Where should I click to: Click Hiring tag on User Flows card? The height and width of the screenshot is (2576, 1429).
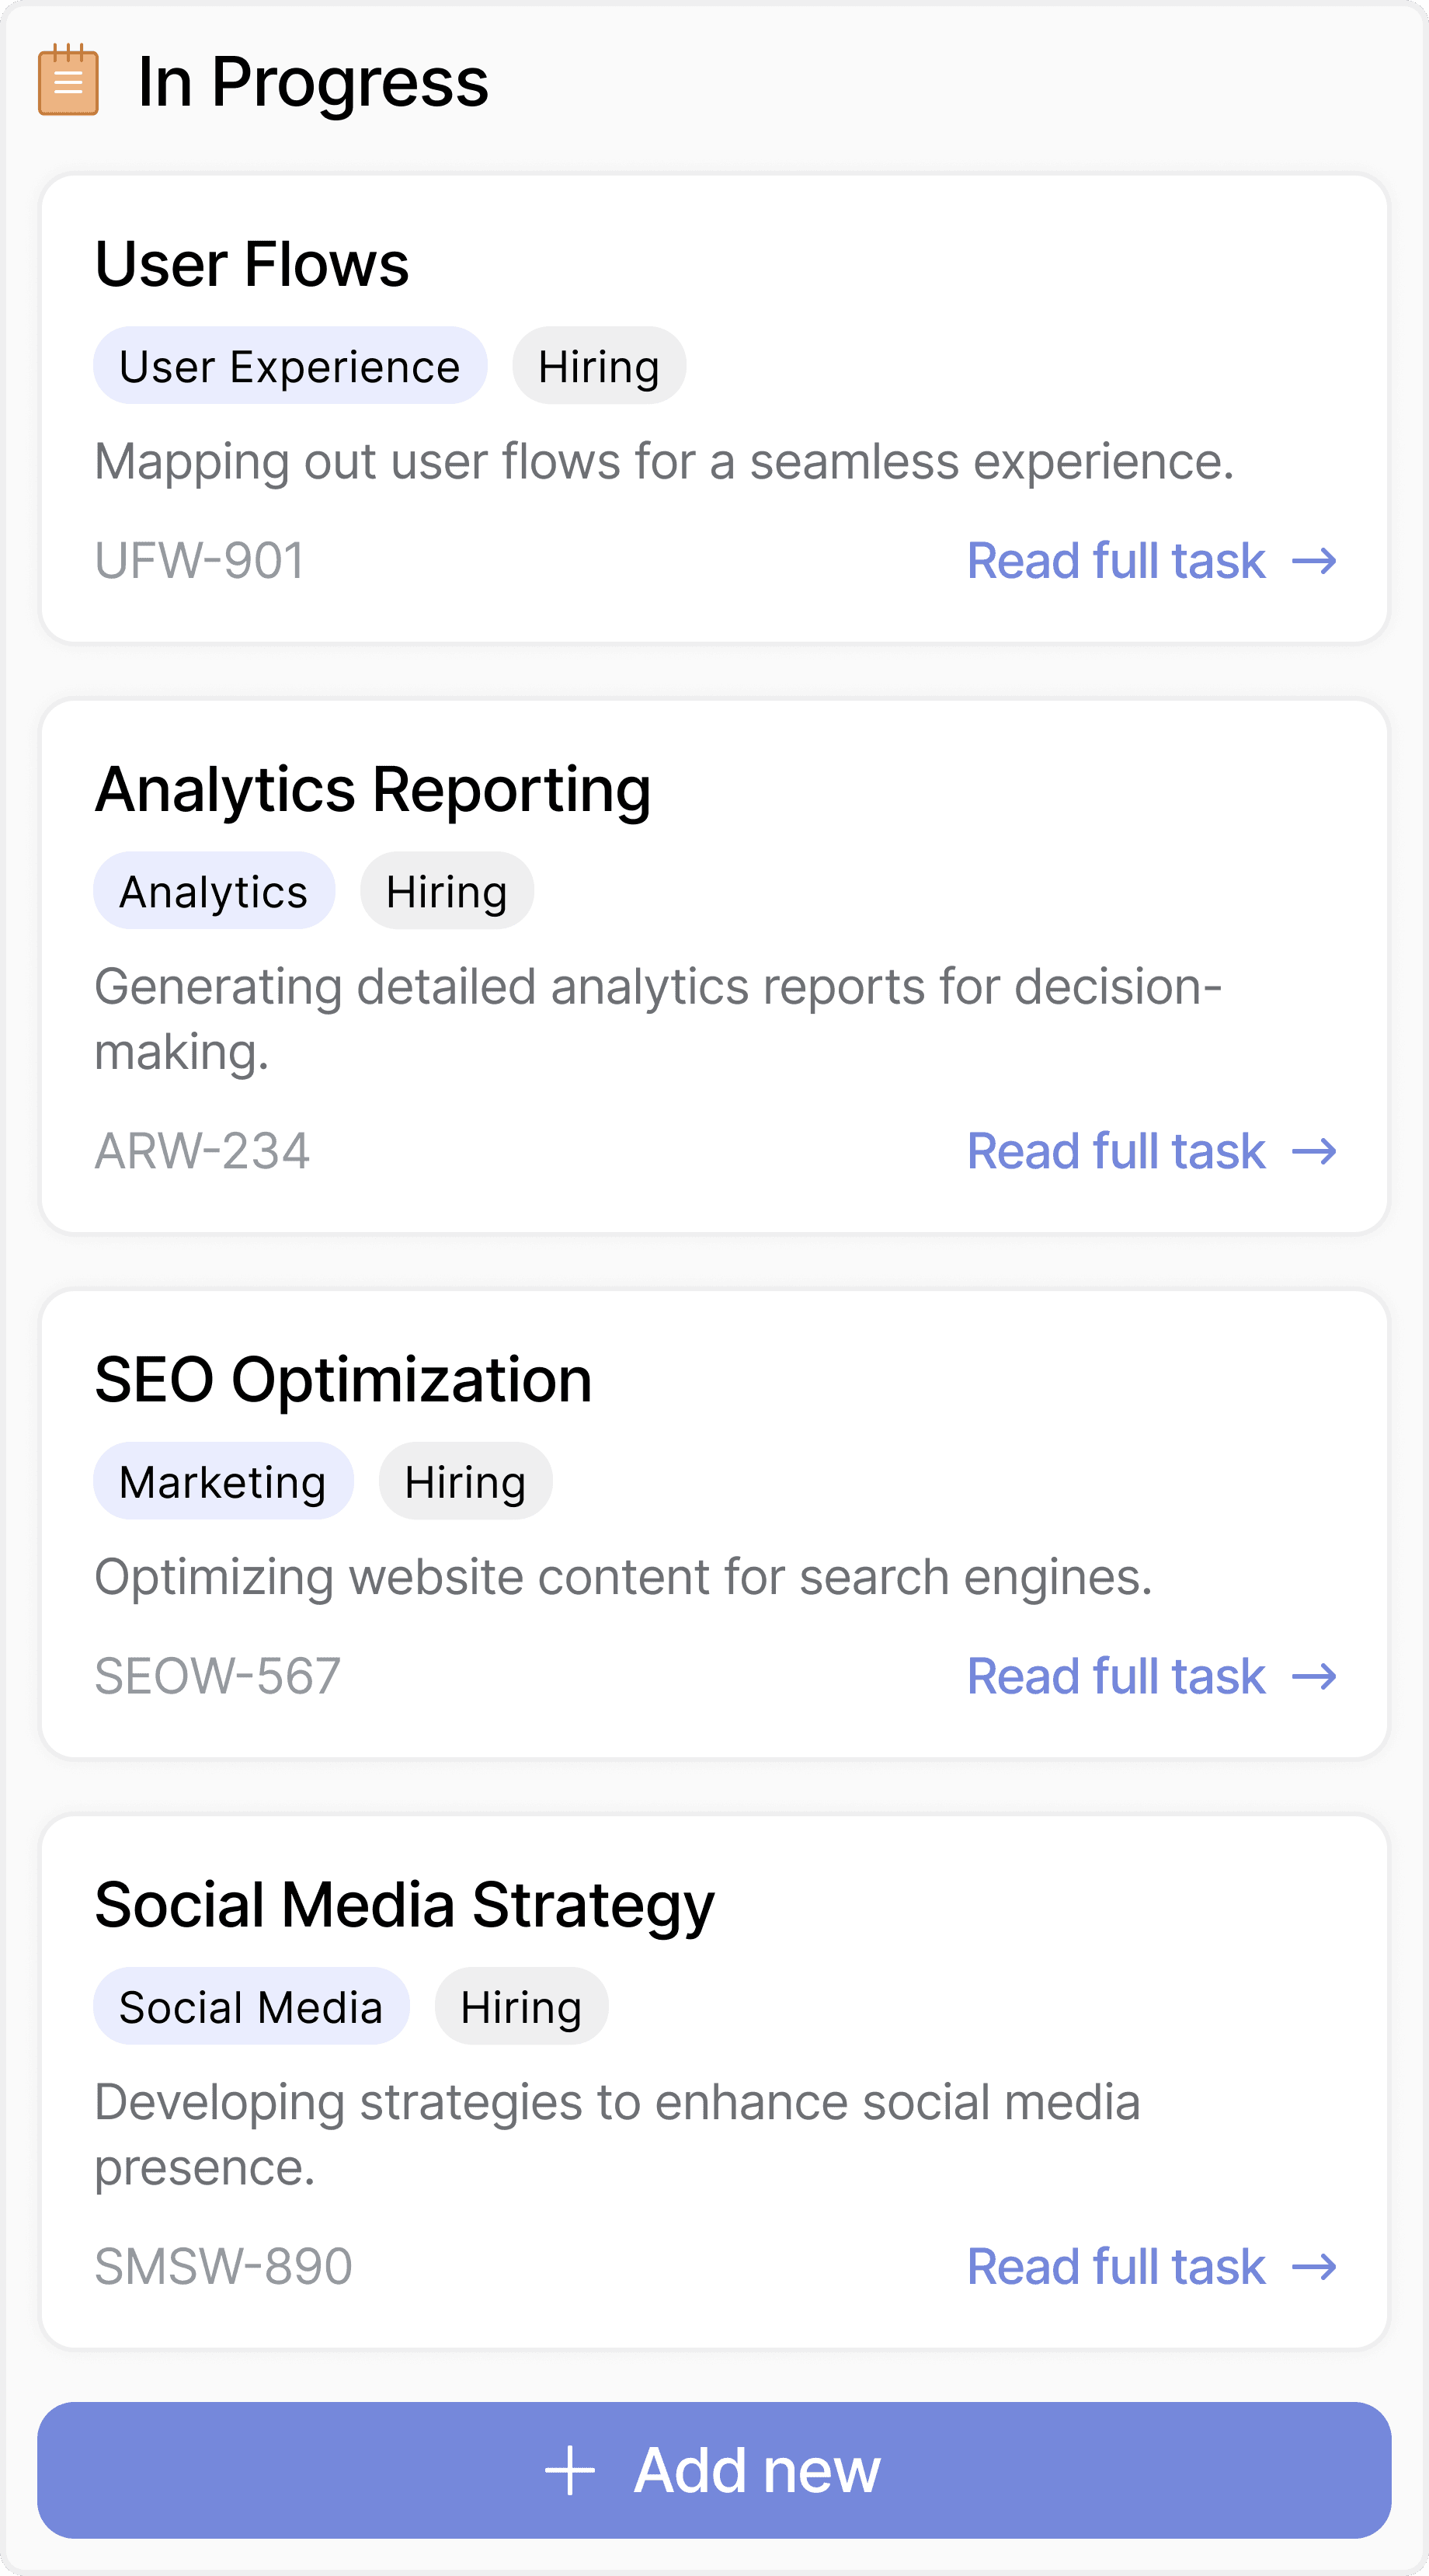pyautogui.click(x=598, y=366)
